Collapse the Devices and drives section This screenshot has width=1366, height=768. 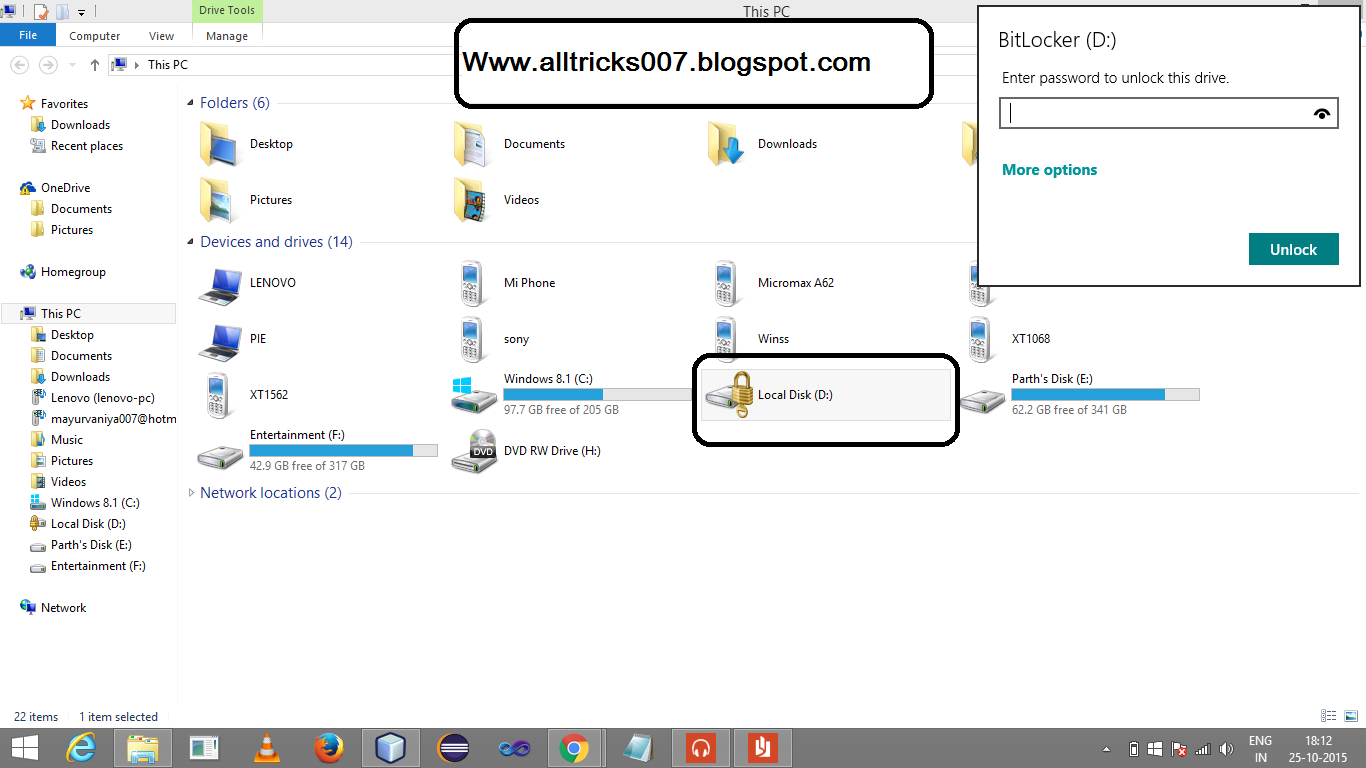tap(190, 241)
